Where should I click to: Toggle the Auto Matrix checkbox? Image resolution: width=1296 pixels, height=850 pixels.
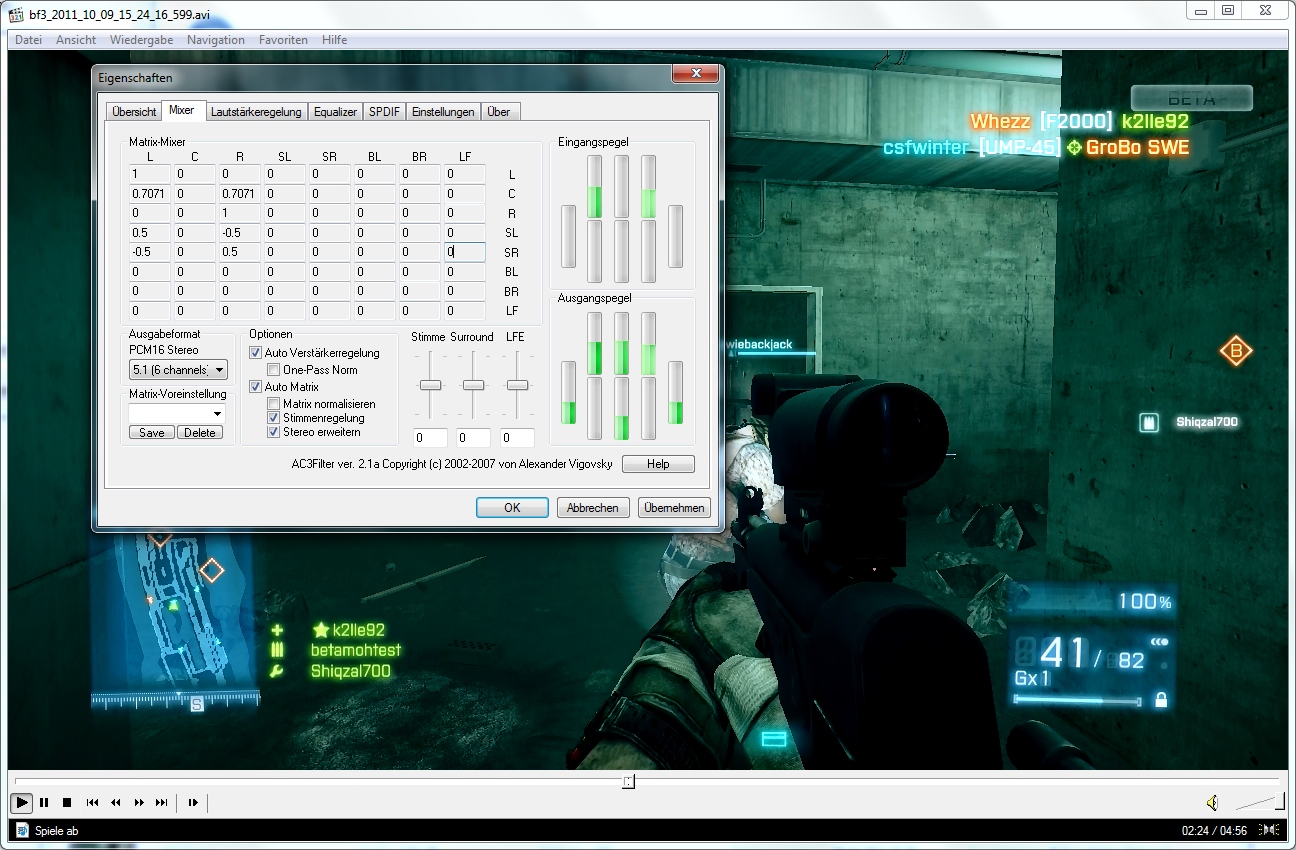256,387
